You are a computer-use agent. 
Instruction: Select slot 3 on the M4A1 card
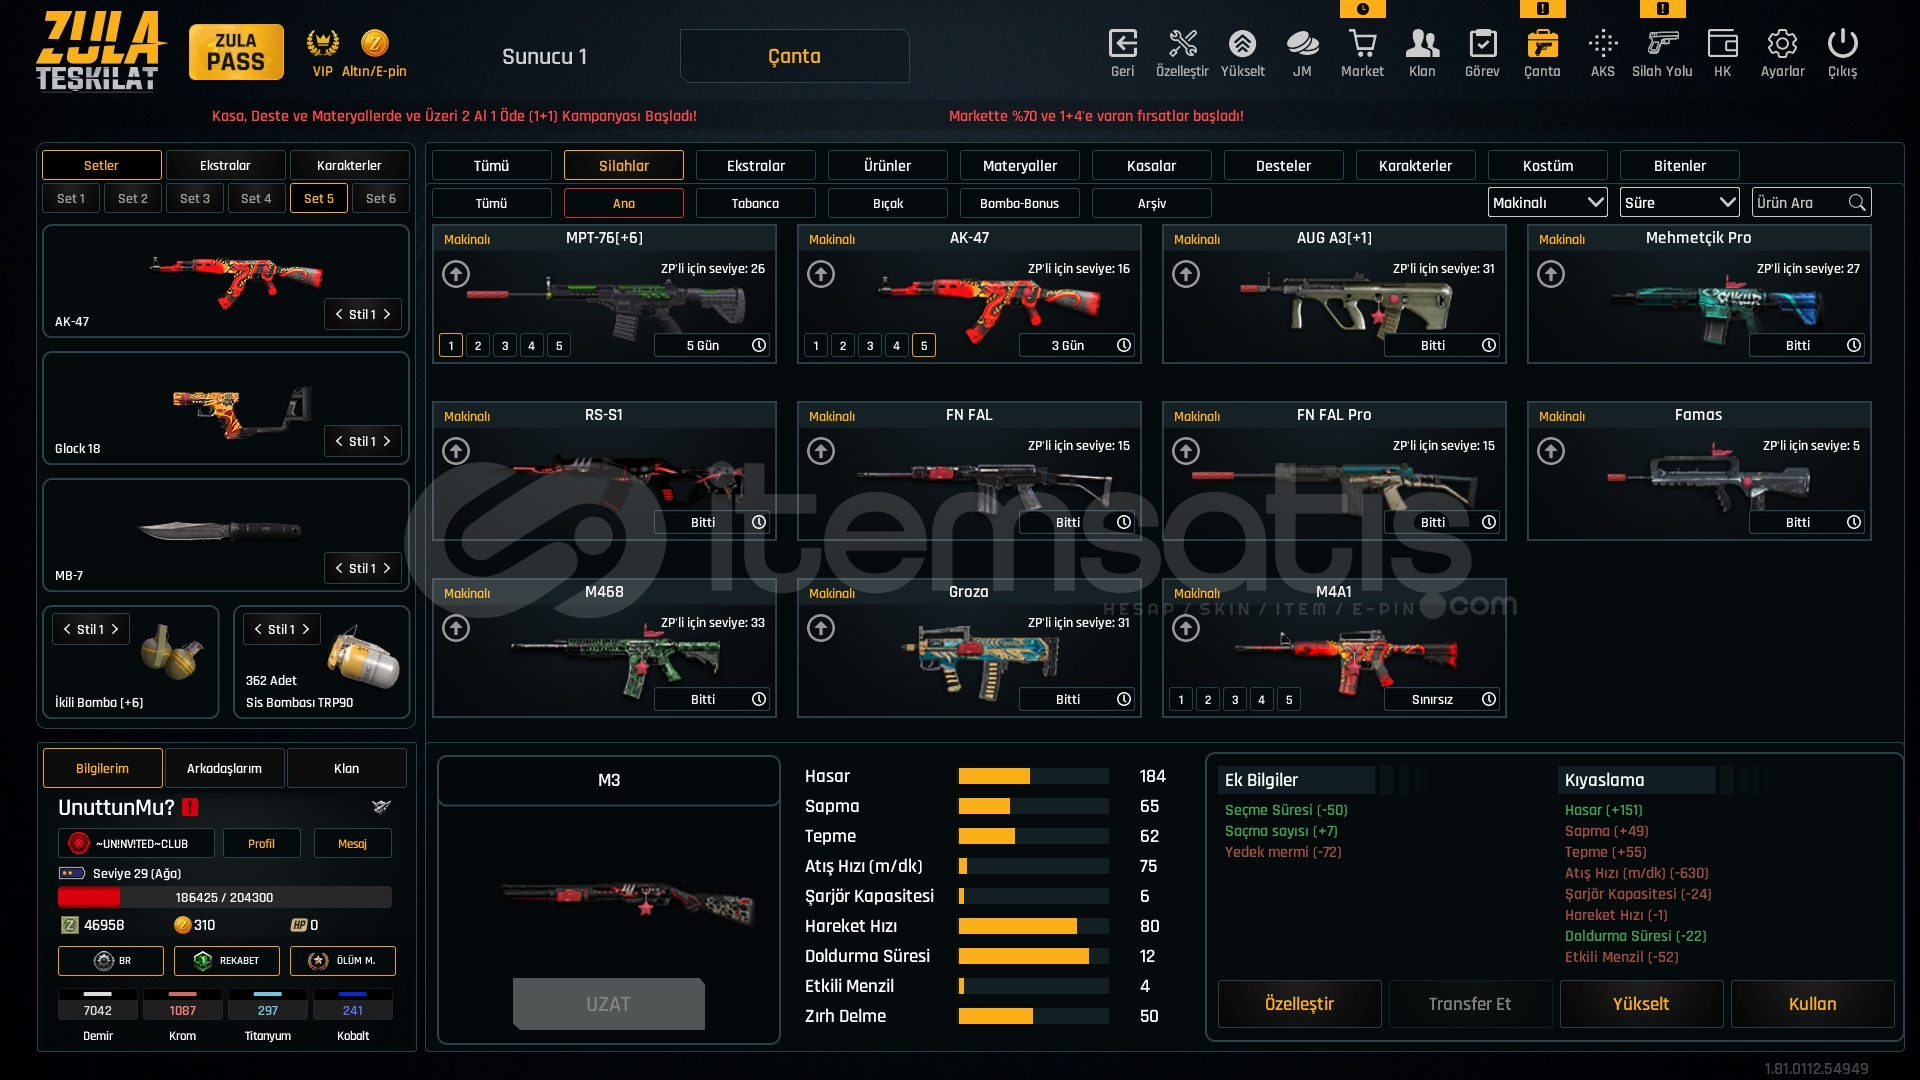click(x=1235, y=700)
